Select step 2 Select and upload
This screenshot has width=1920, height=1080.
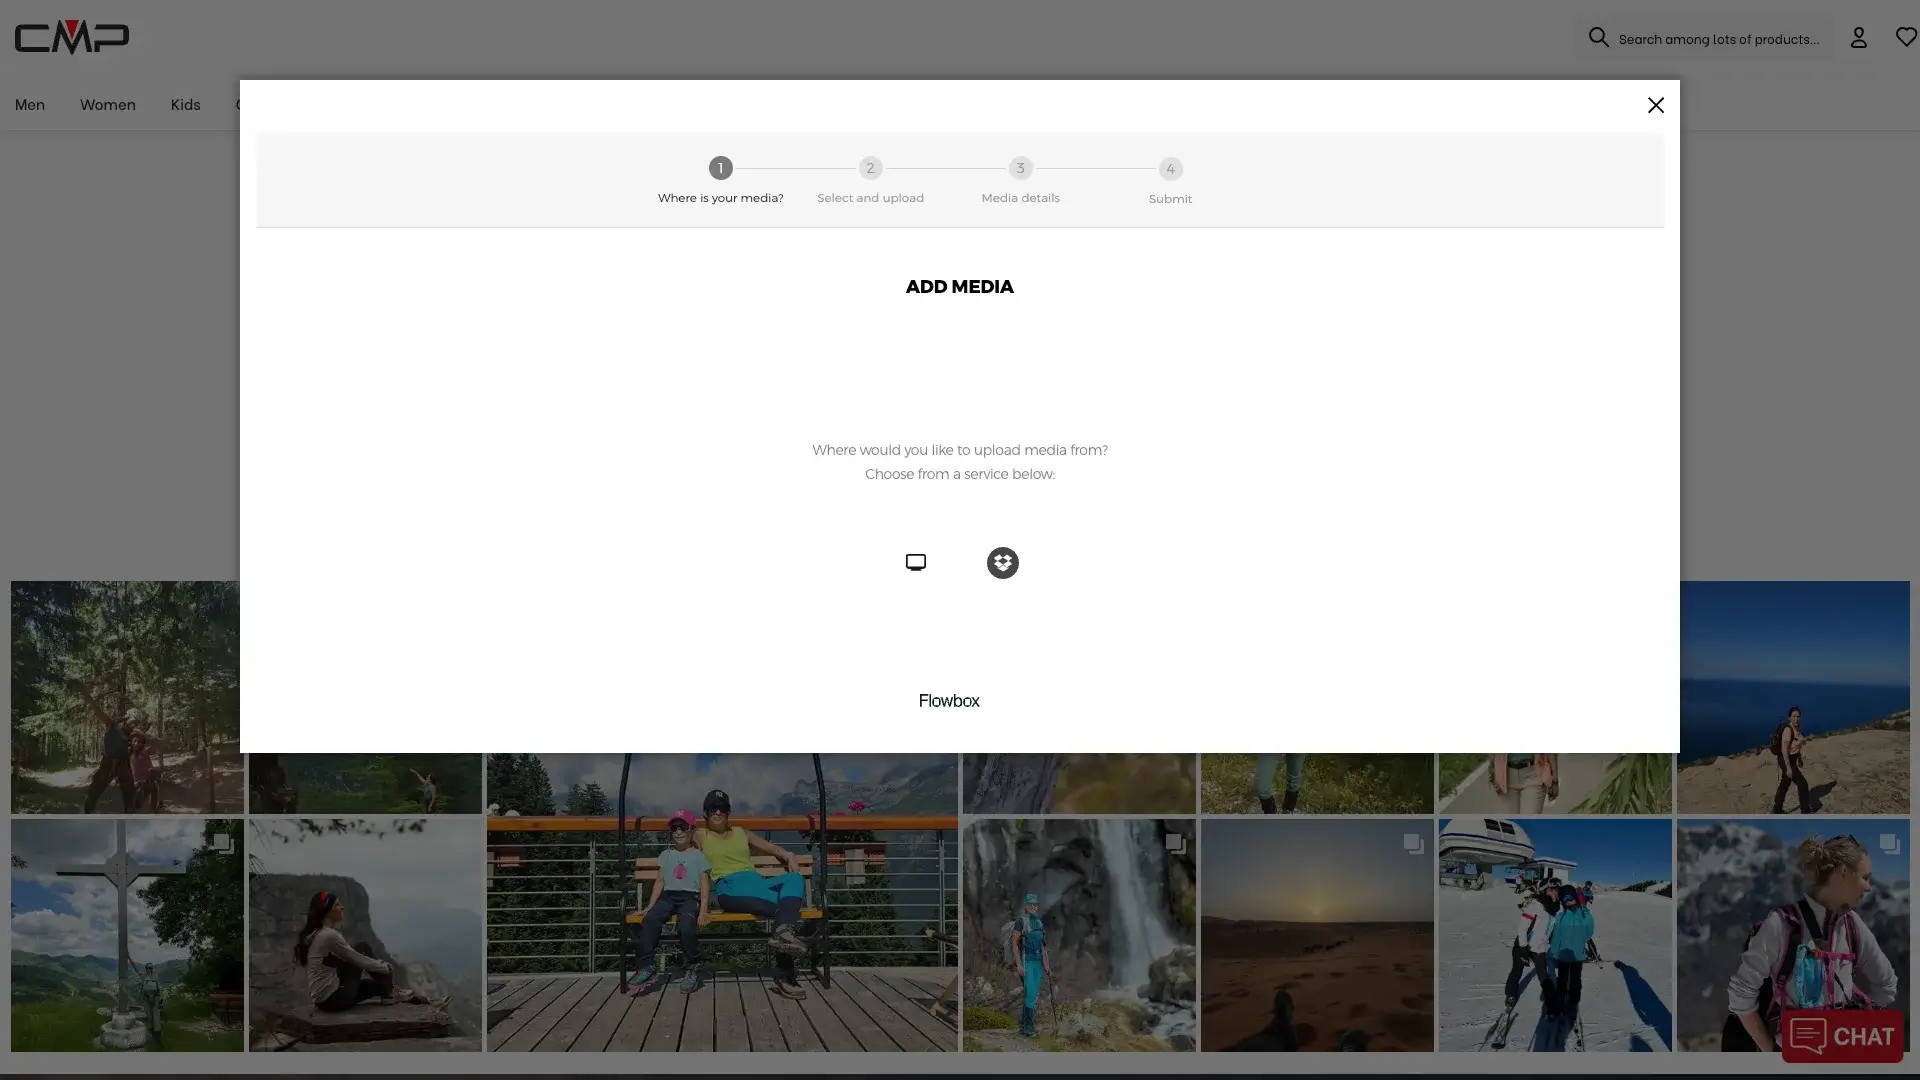(x=870, y=180)
